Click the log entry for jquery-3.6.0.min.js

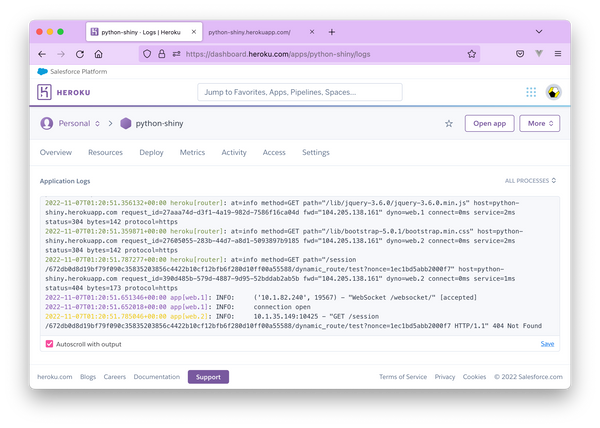pos(282,212)
